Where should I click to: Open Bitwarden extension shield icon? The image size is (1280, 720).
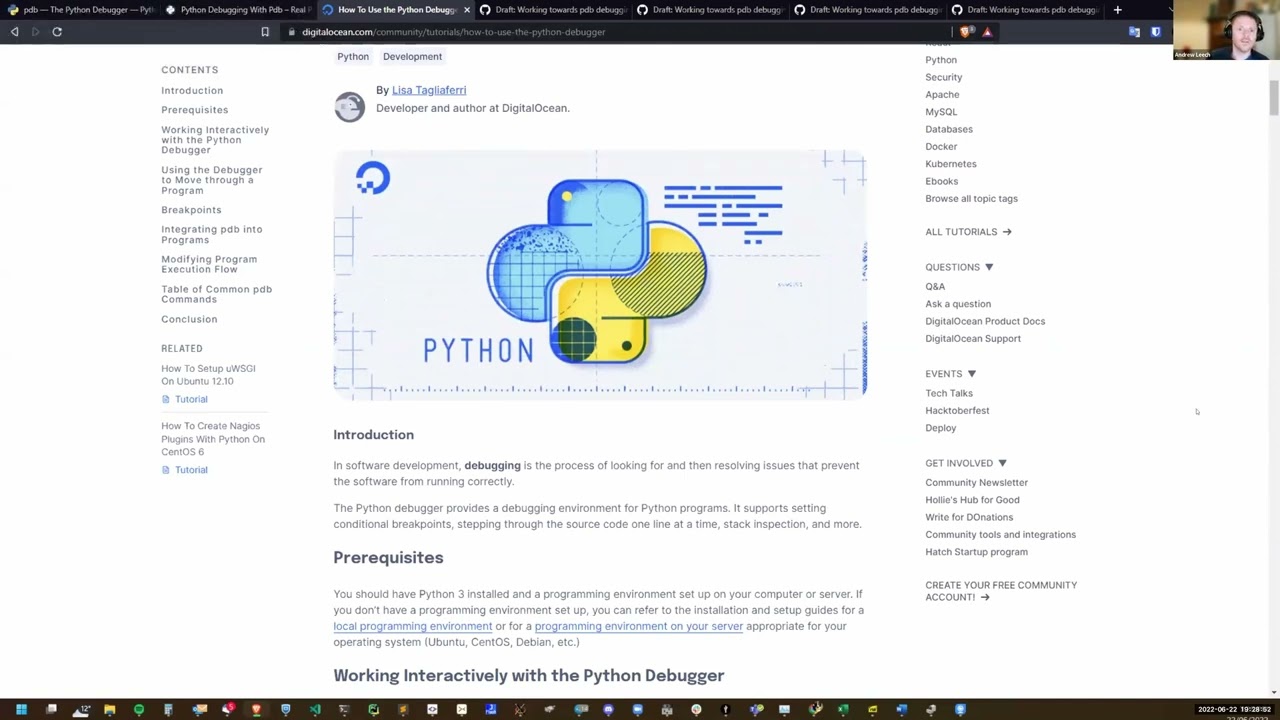click(x=1156, y=32)
